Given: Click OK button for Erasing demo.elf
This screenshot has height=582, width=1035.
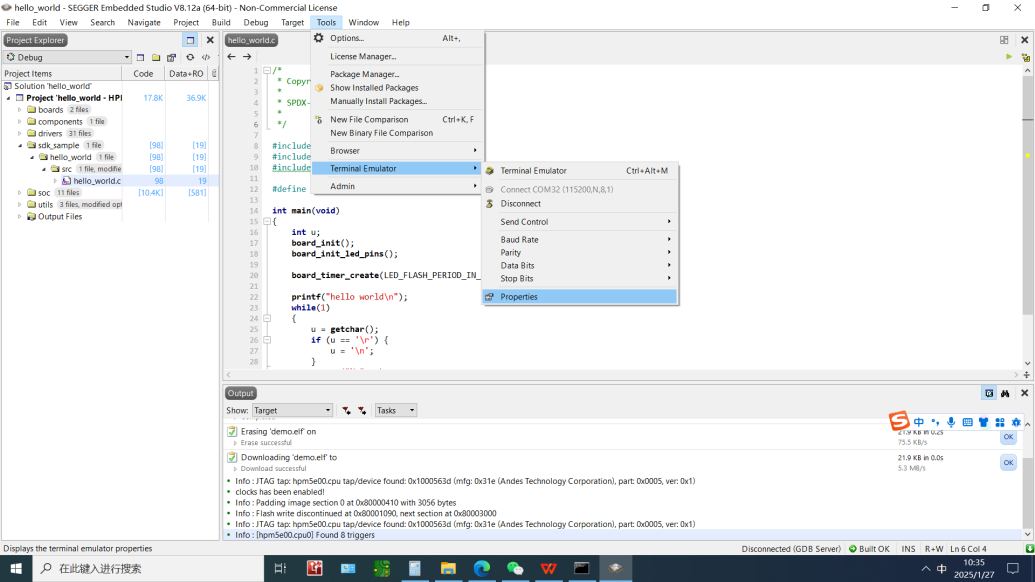Looking at the screenshot, I should (x=1008, y=437).
